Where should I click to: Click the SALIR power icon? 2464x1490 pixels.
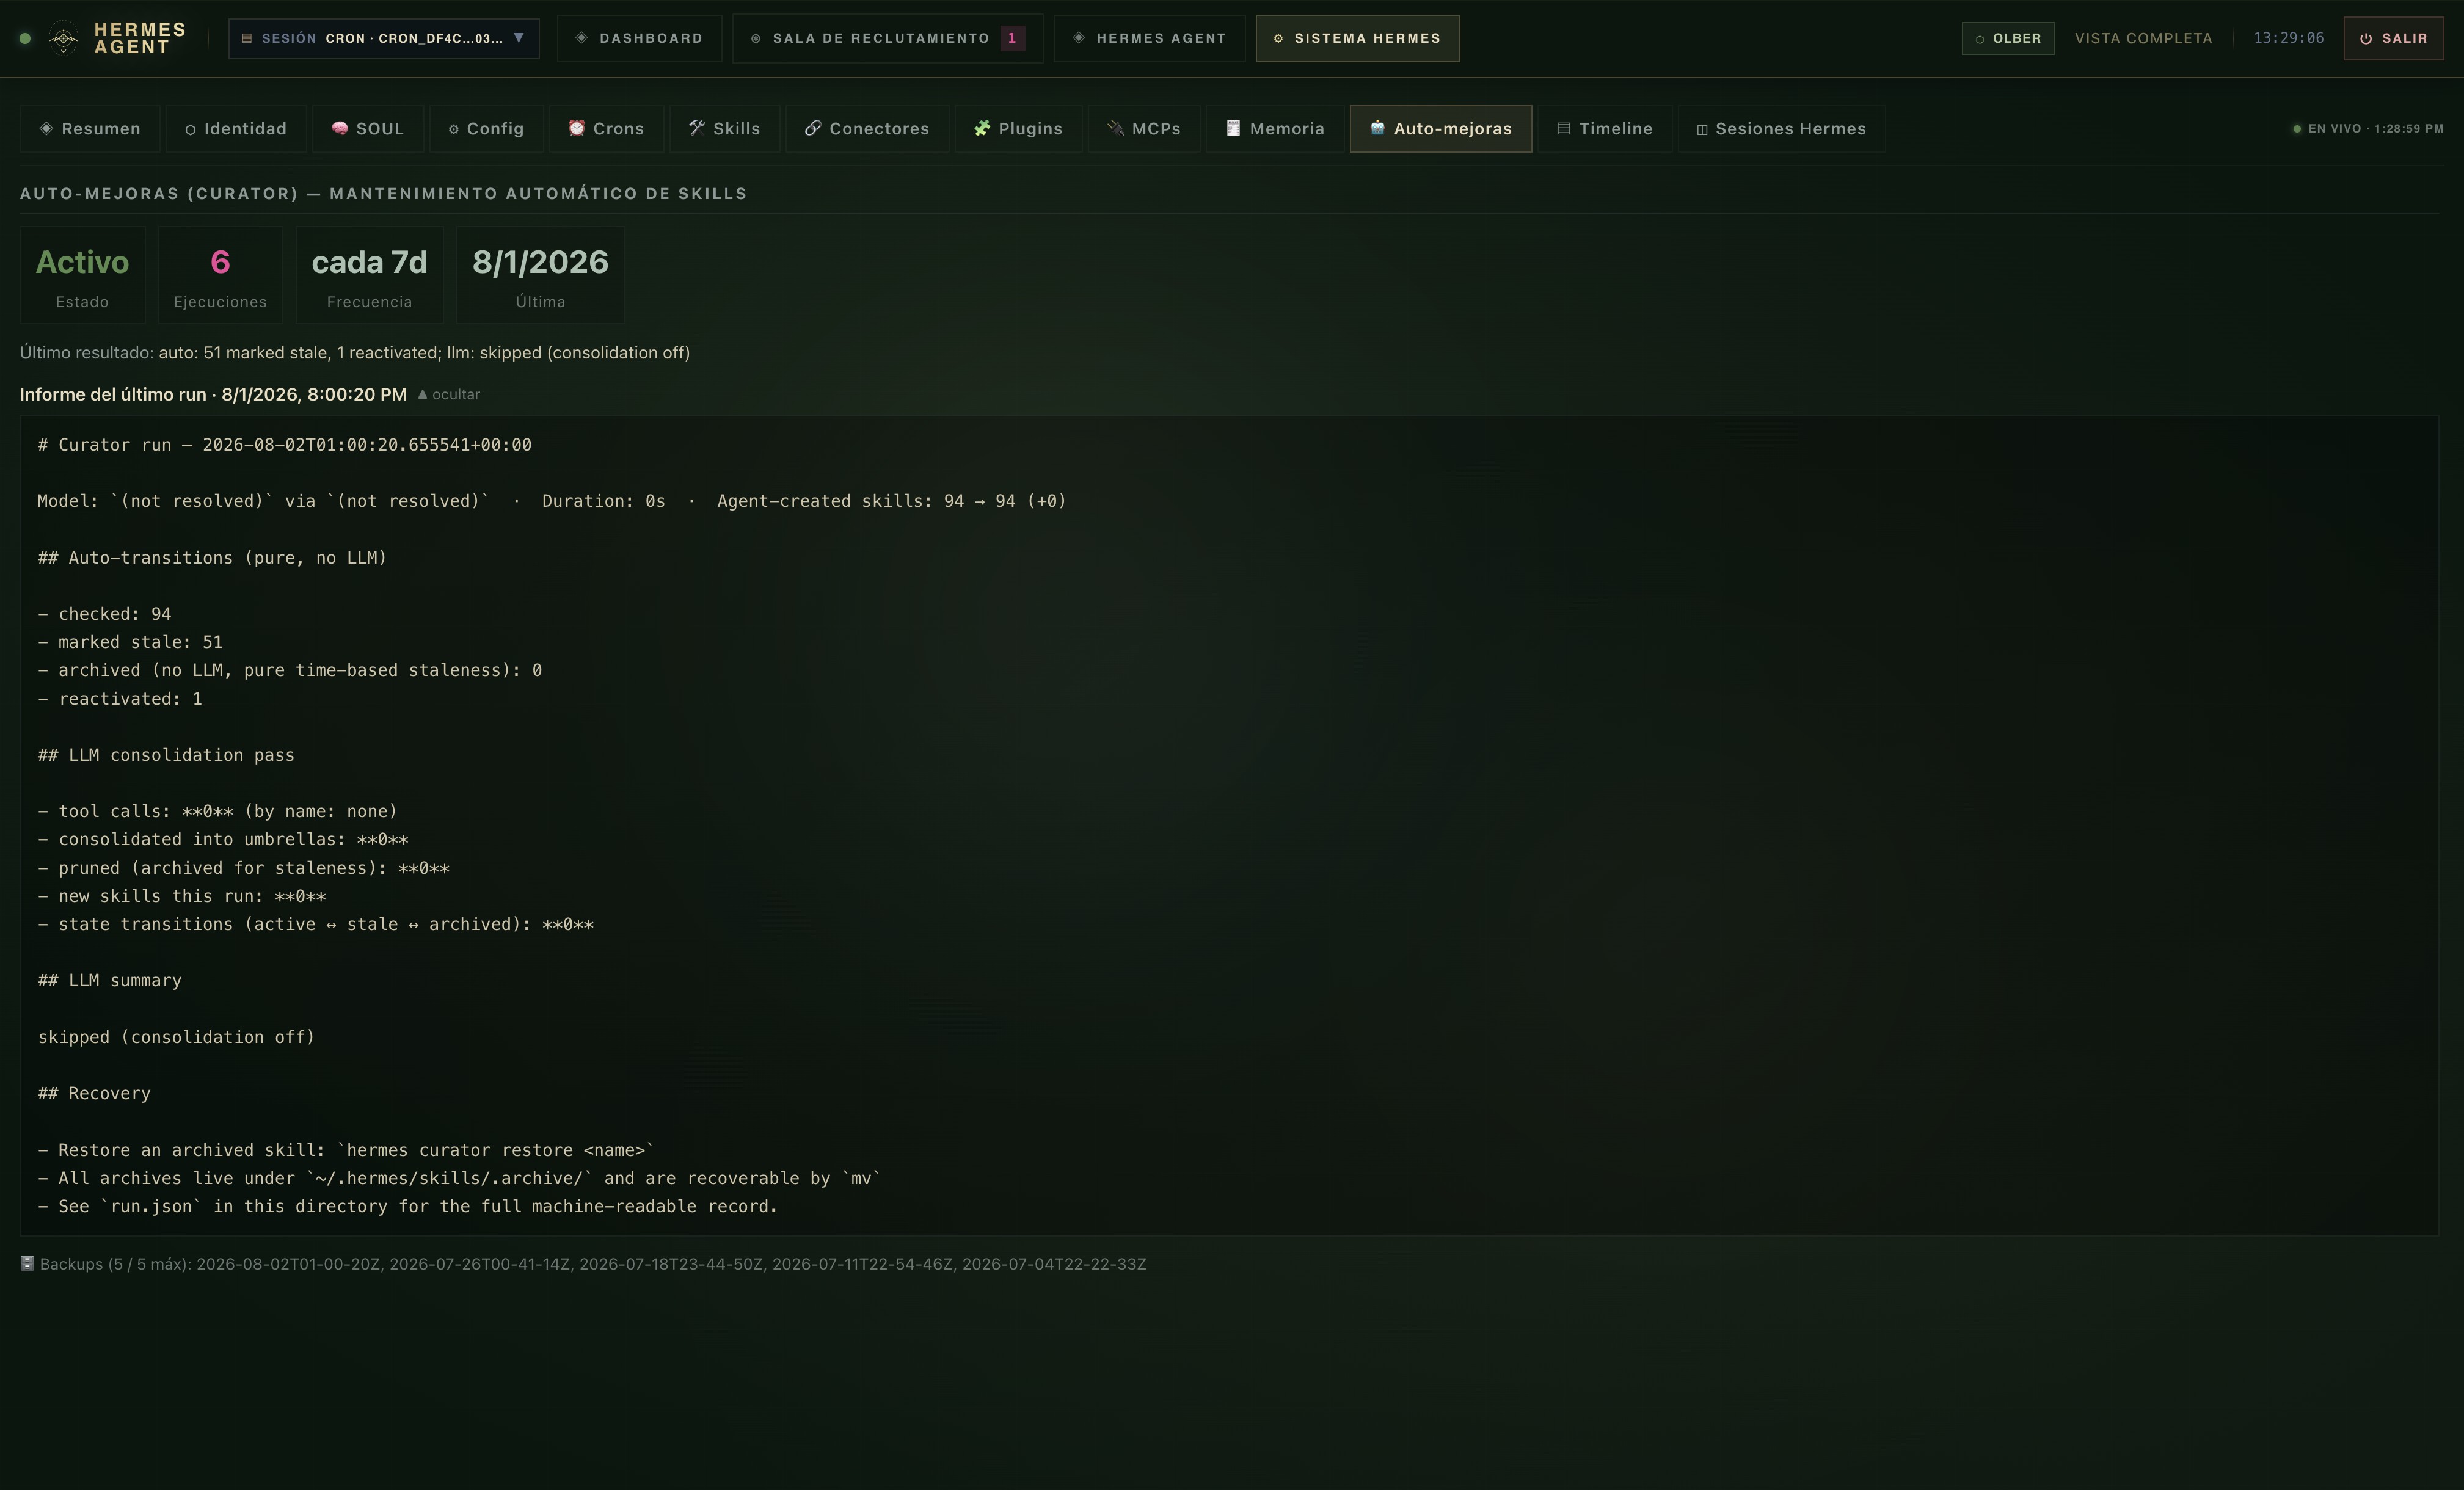[2366, 39]
